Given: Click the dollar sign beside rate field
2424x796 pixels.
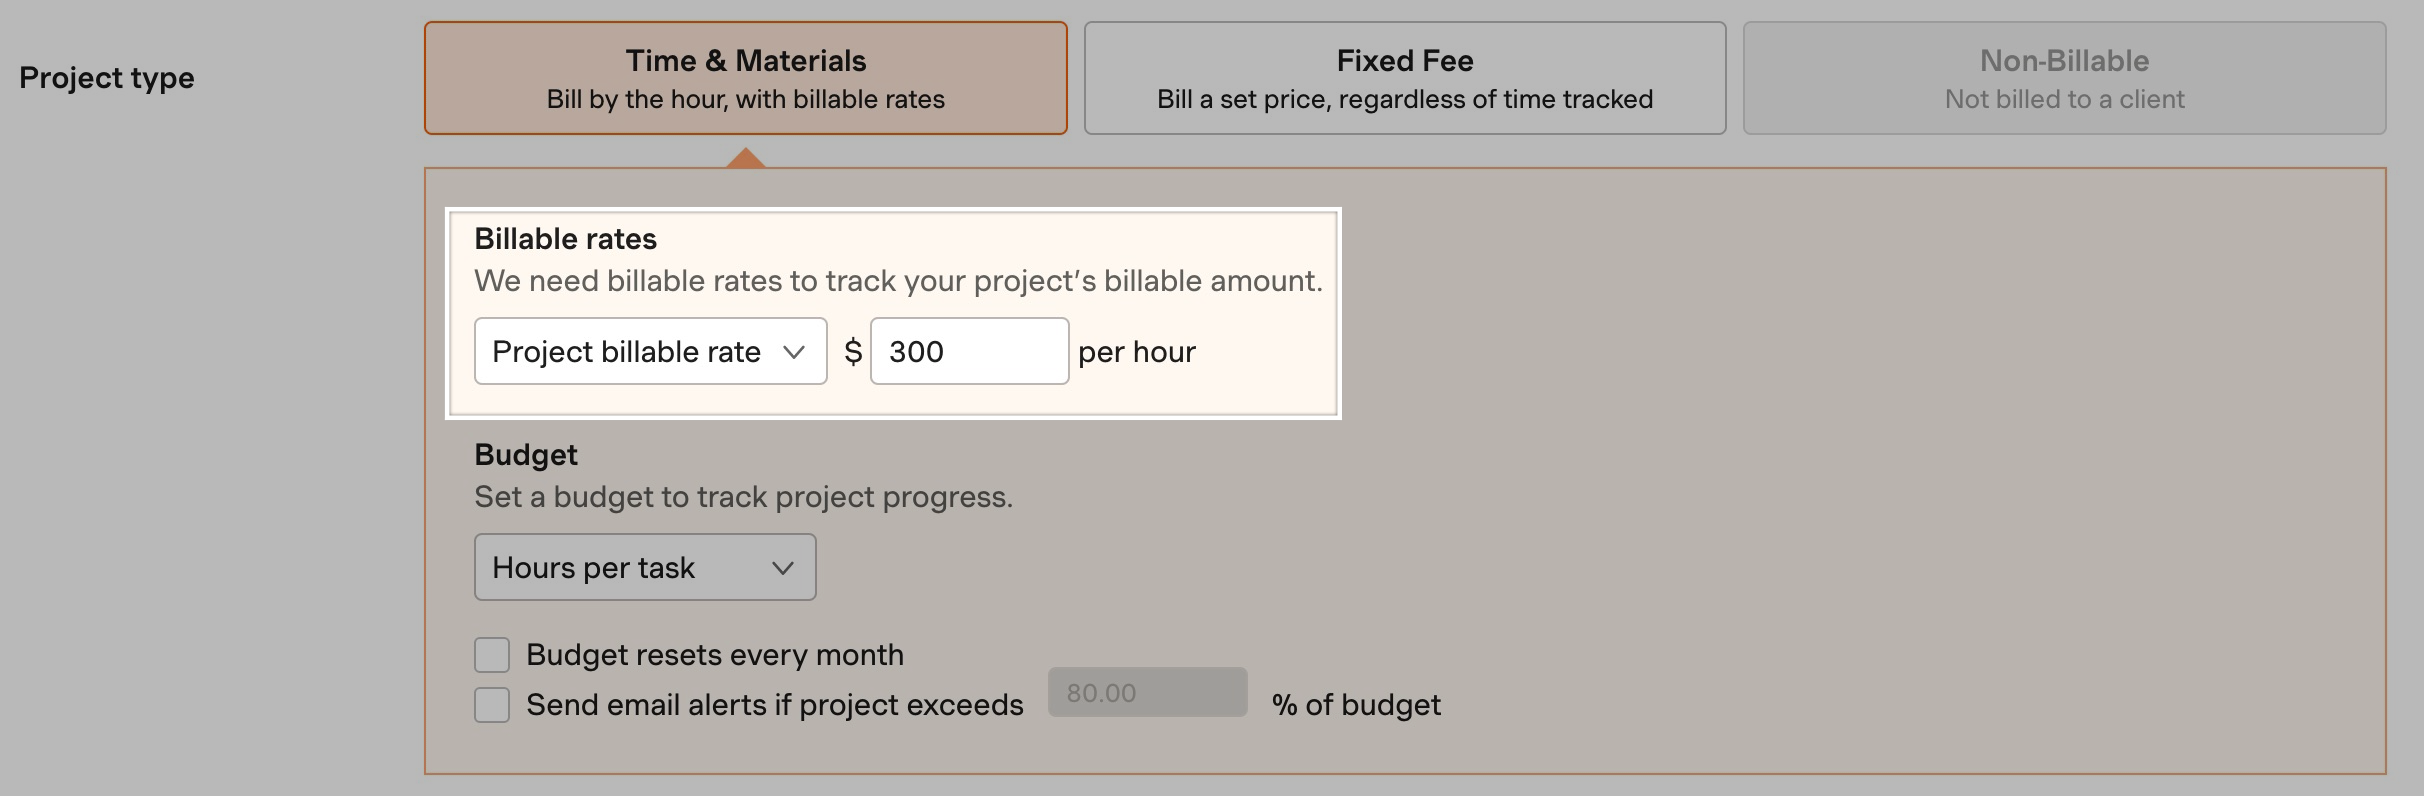Looking at the screenshot, I should (853, 351).
